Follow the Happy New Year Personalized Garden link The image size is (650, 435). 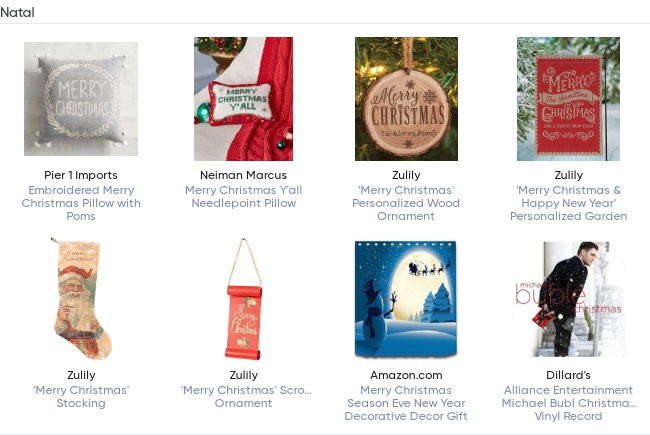[568, 203]
